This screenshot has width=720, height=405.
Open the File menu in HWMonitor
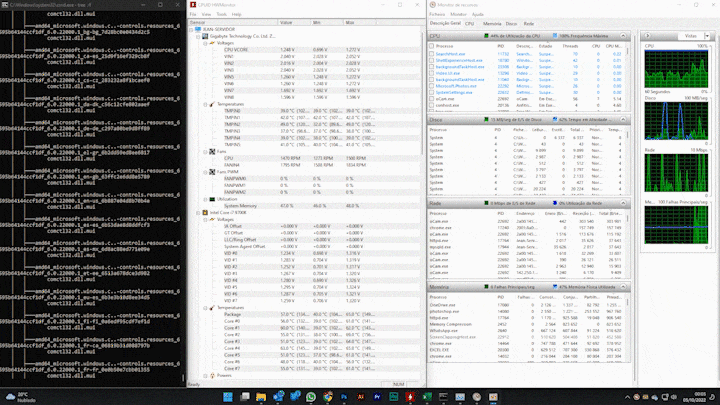(x=193, y=14)
